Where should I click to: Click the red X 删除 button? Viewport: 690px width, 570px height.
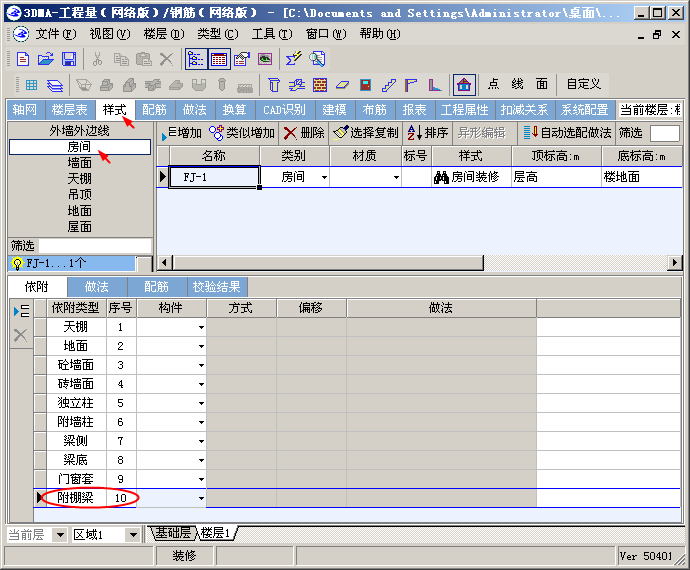pos(304,133)
